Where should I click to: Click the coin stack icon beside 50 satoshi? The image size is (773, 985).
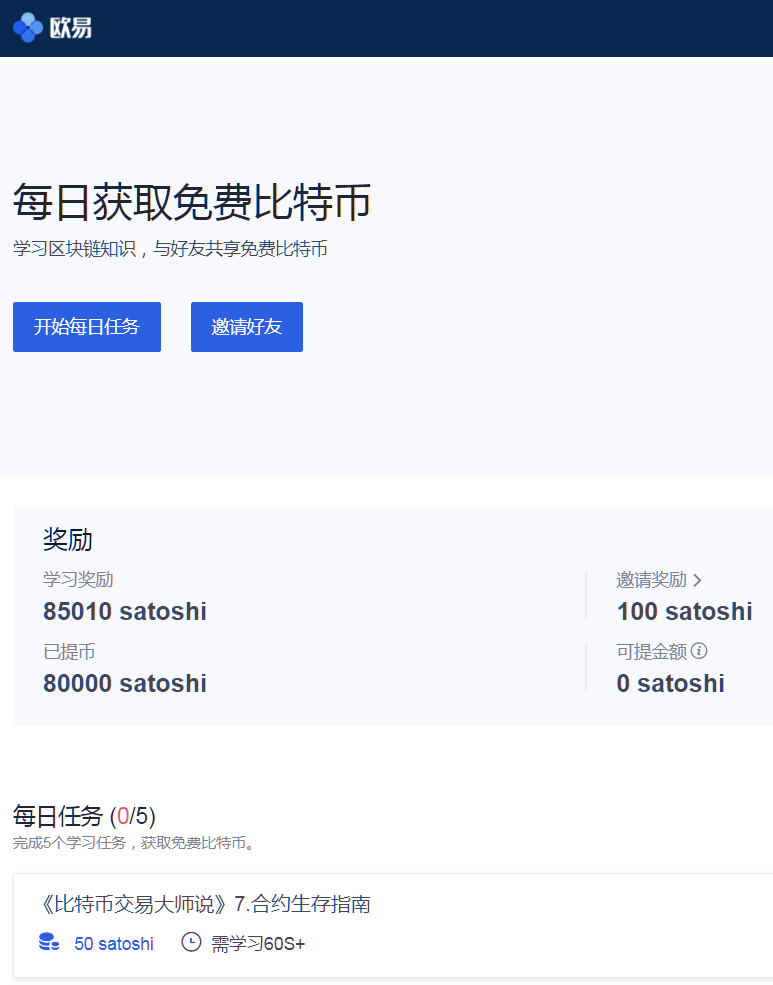tap(49, 942)
